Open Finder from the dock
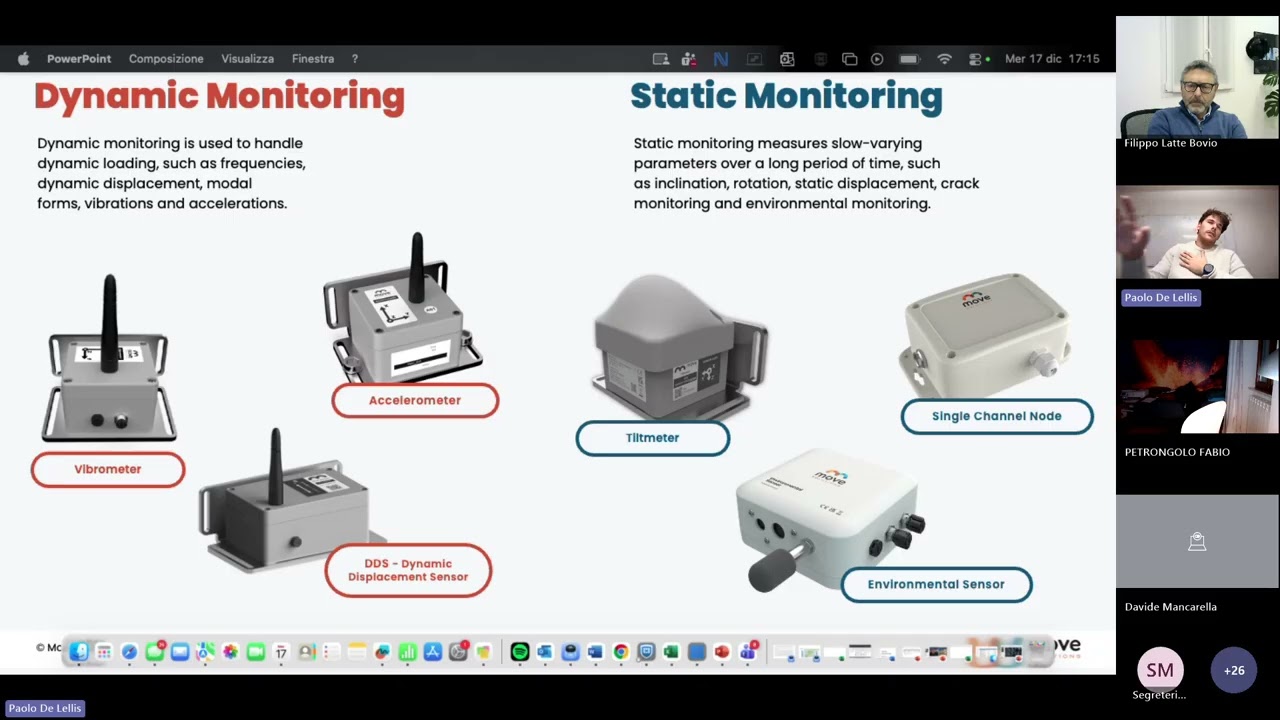The image size is (1280, 720). point(79,652)
